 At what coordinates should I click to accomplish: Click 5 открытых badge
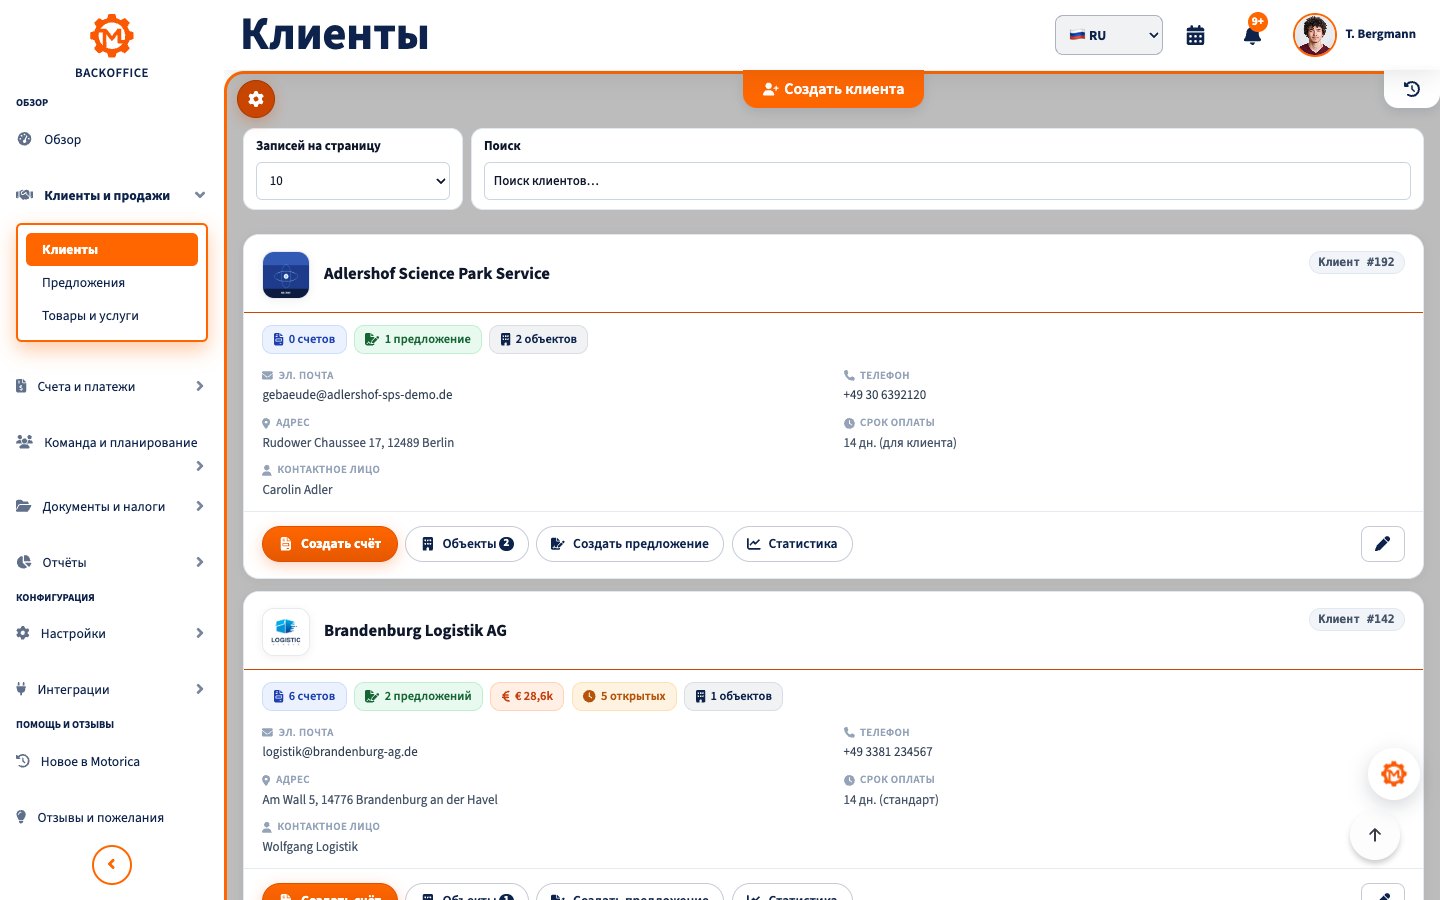pyautogui.click(x=624, y=696)
